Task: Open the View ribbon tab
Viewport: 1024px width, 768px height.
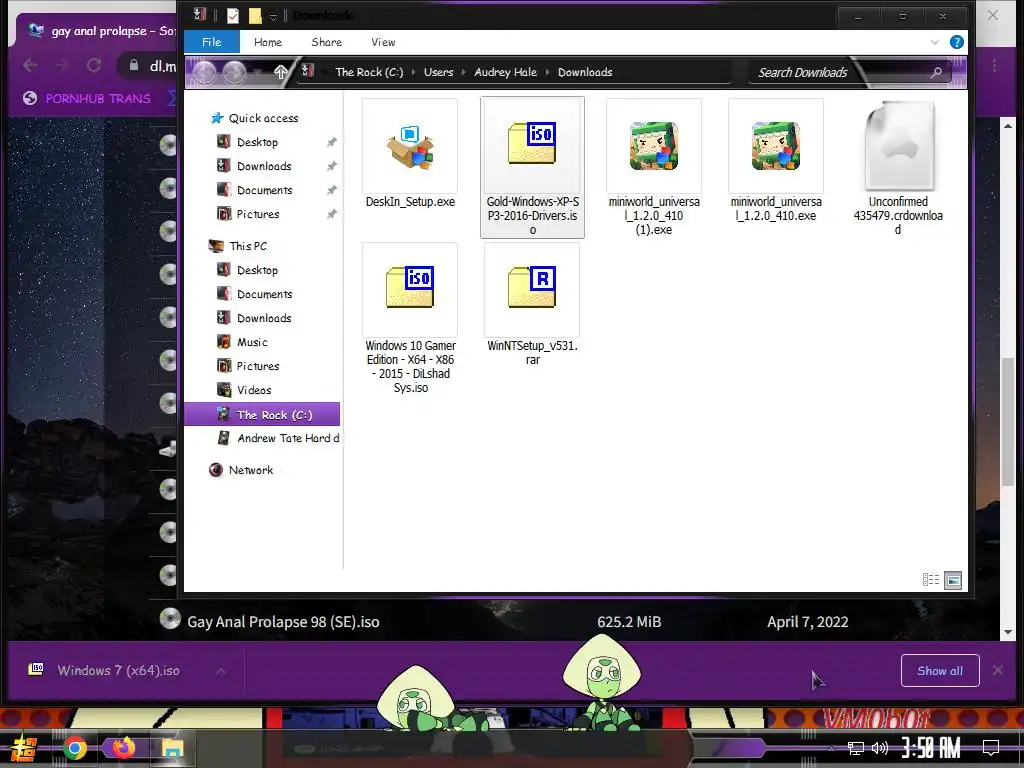Action: pos(383,42)
